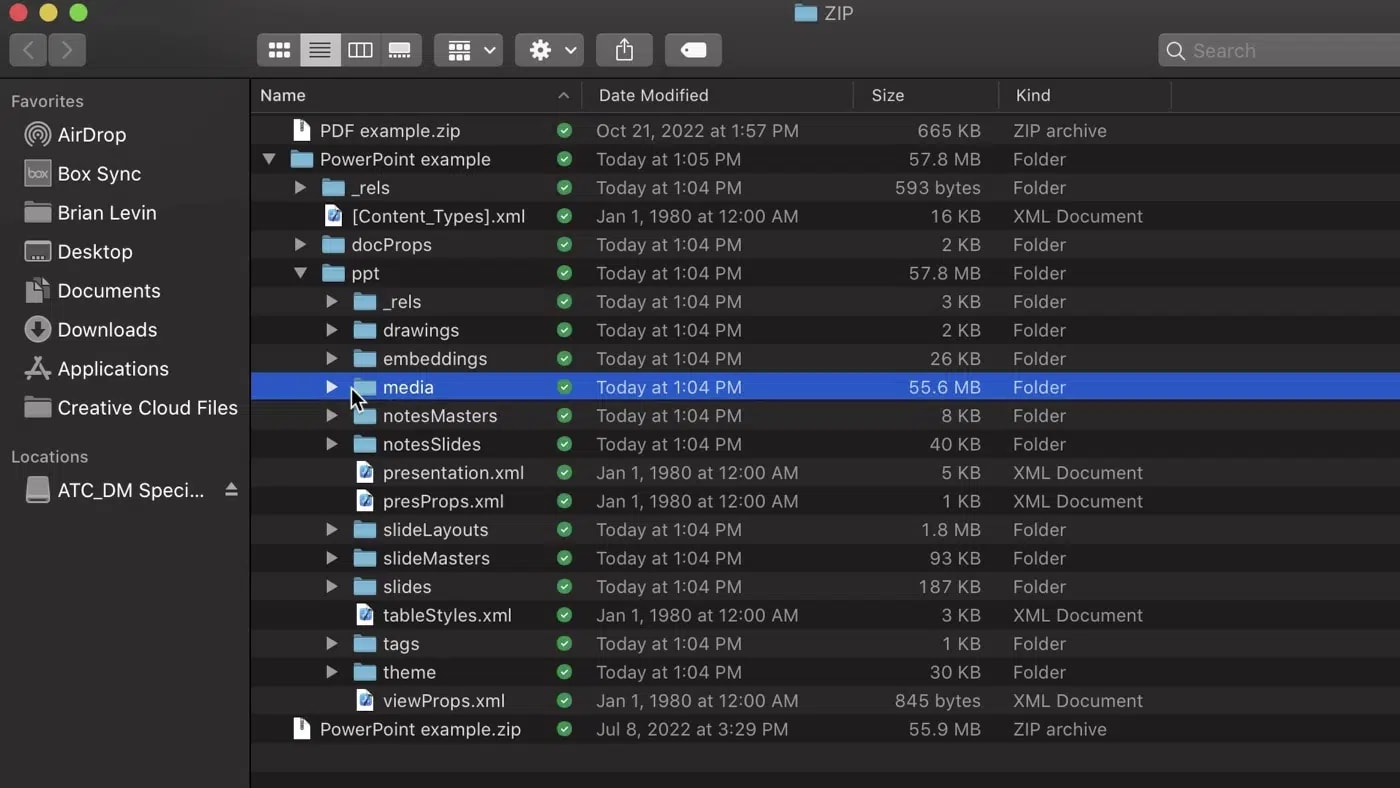The width and height of the screenshot is (1400, 788).
Task: Open the item grouping dropdown
Action: [x=468, y=50]
